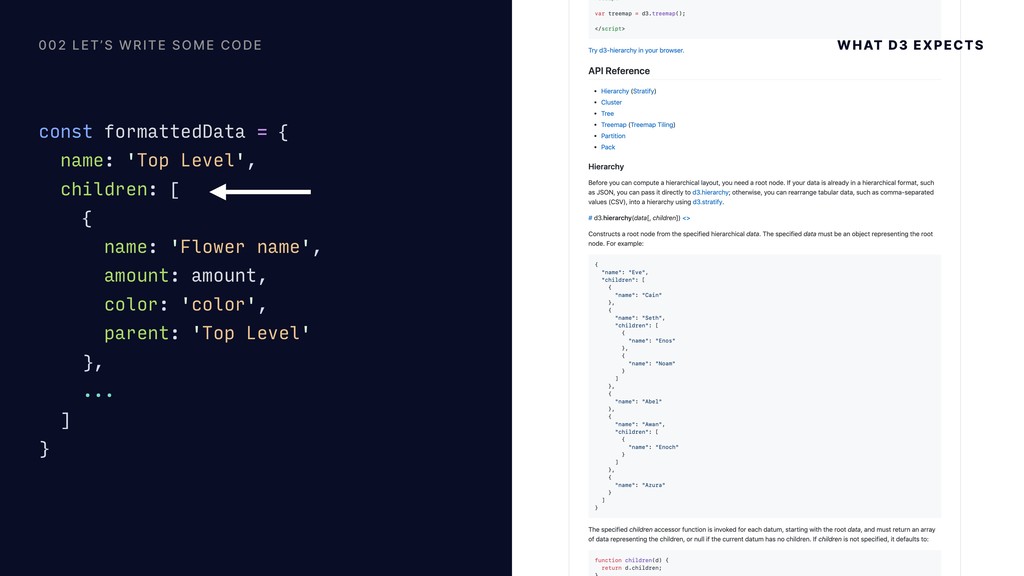Click the '"name": "Abel"' line in JSON example
The height and width of the screenshot is (576, 1024).
pyautogui.click(x=639, y=402)
